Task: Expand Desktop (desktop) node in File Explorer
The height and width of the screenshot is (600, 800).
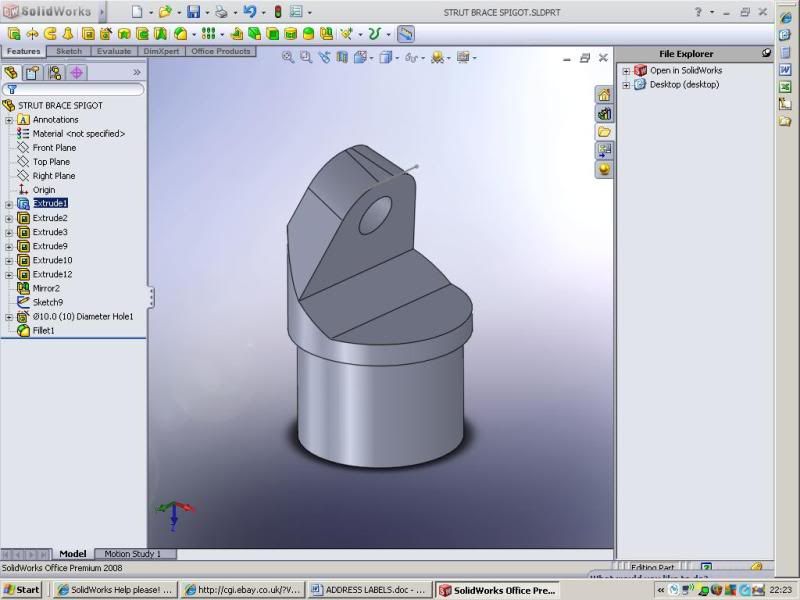Action: coord(626,85)
